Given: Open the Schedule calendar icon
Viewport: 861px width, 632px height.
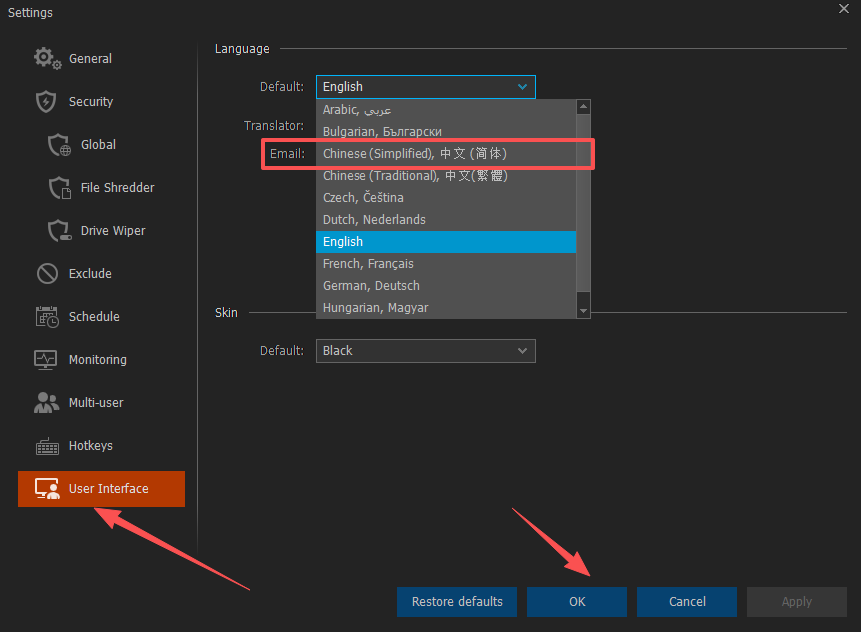Looking at the screenshot, I should tap(47, 317).
